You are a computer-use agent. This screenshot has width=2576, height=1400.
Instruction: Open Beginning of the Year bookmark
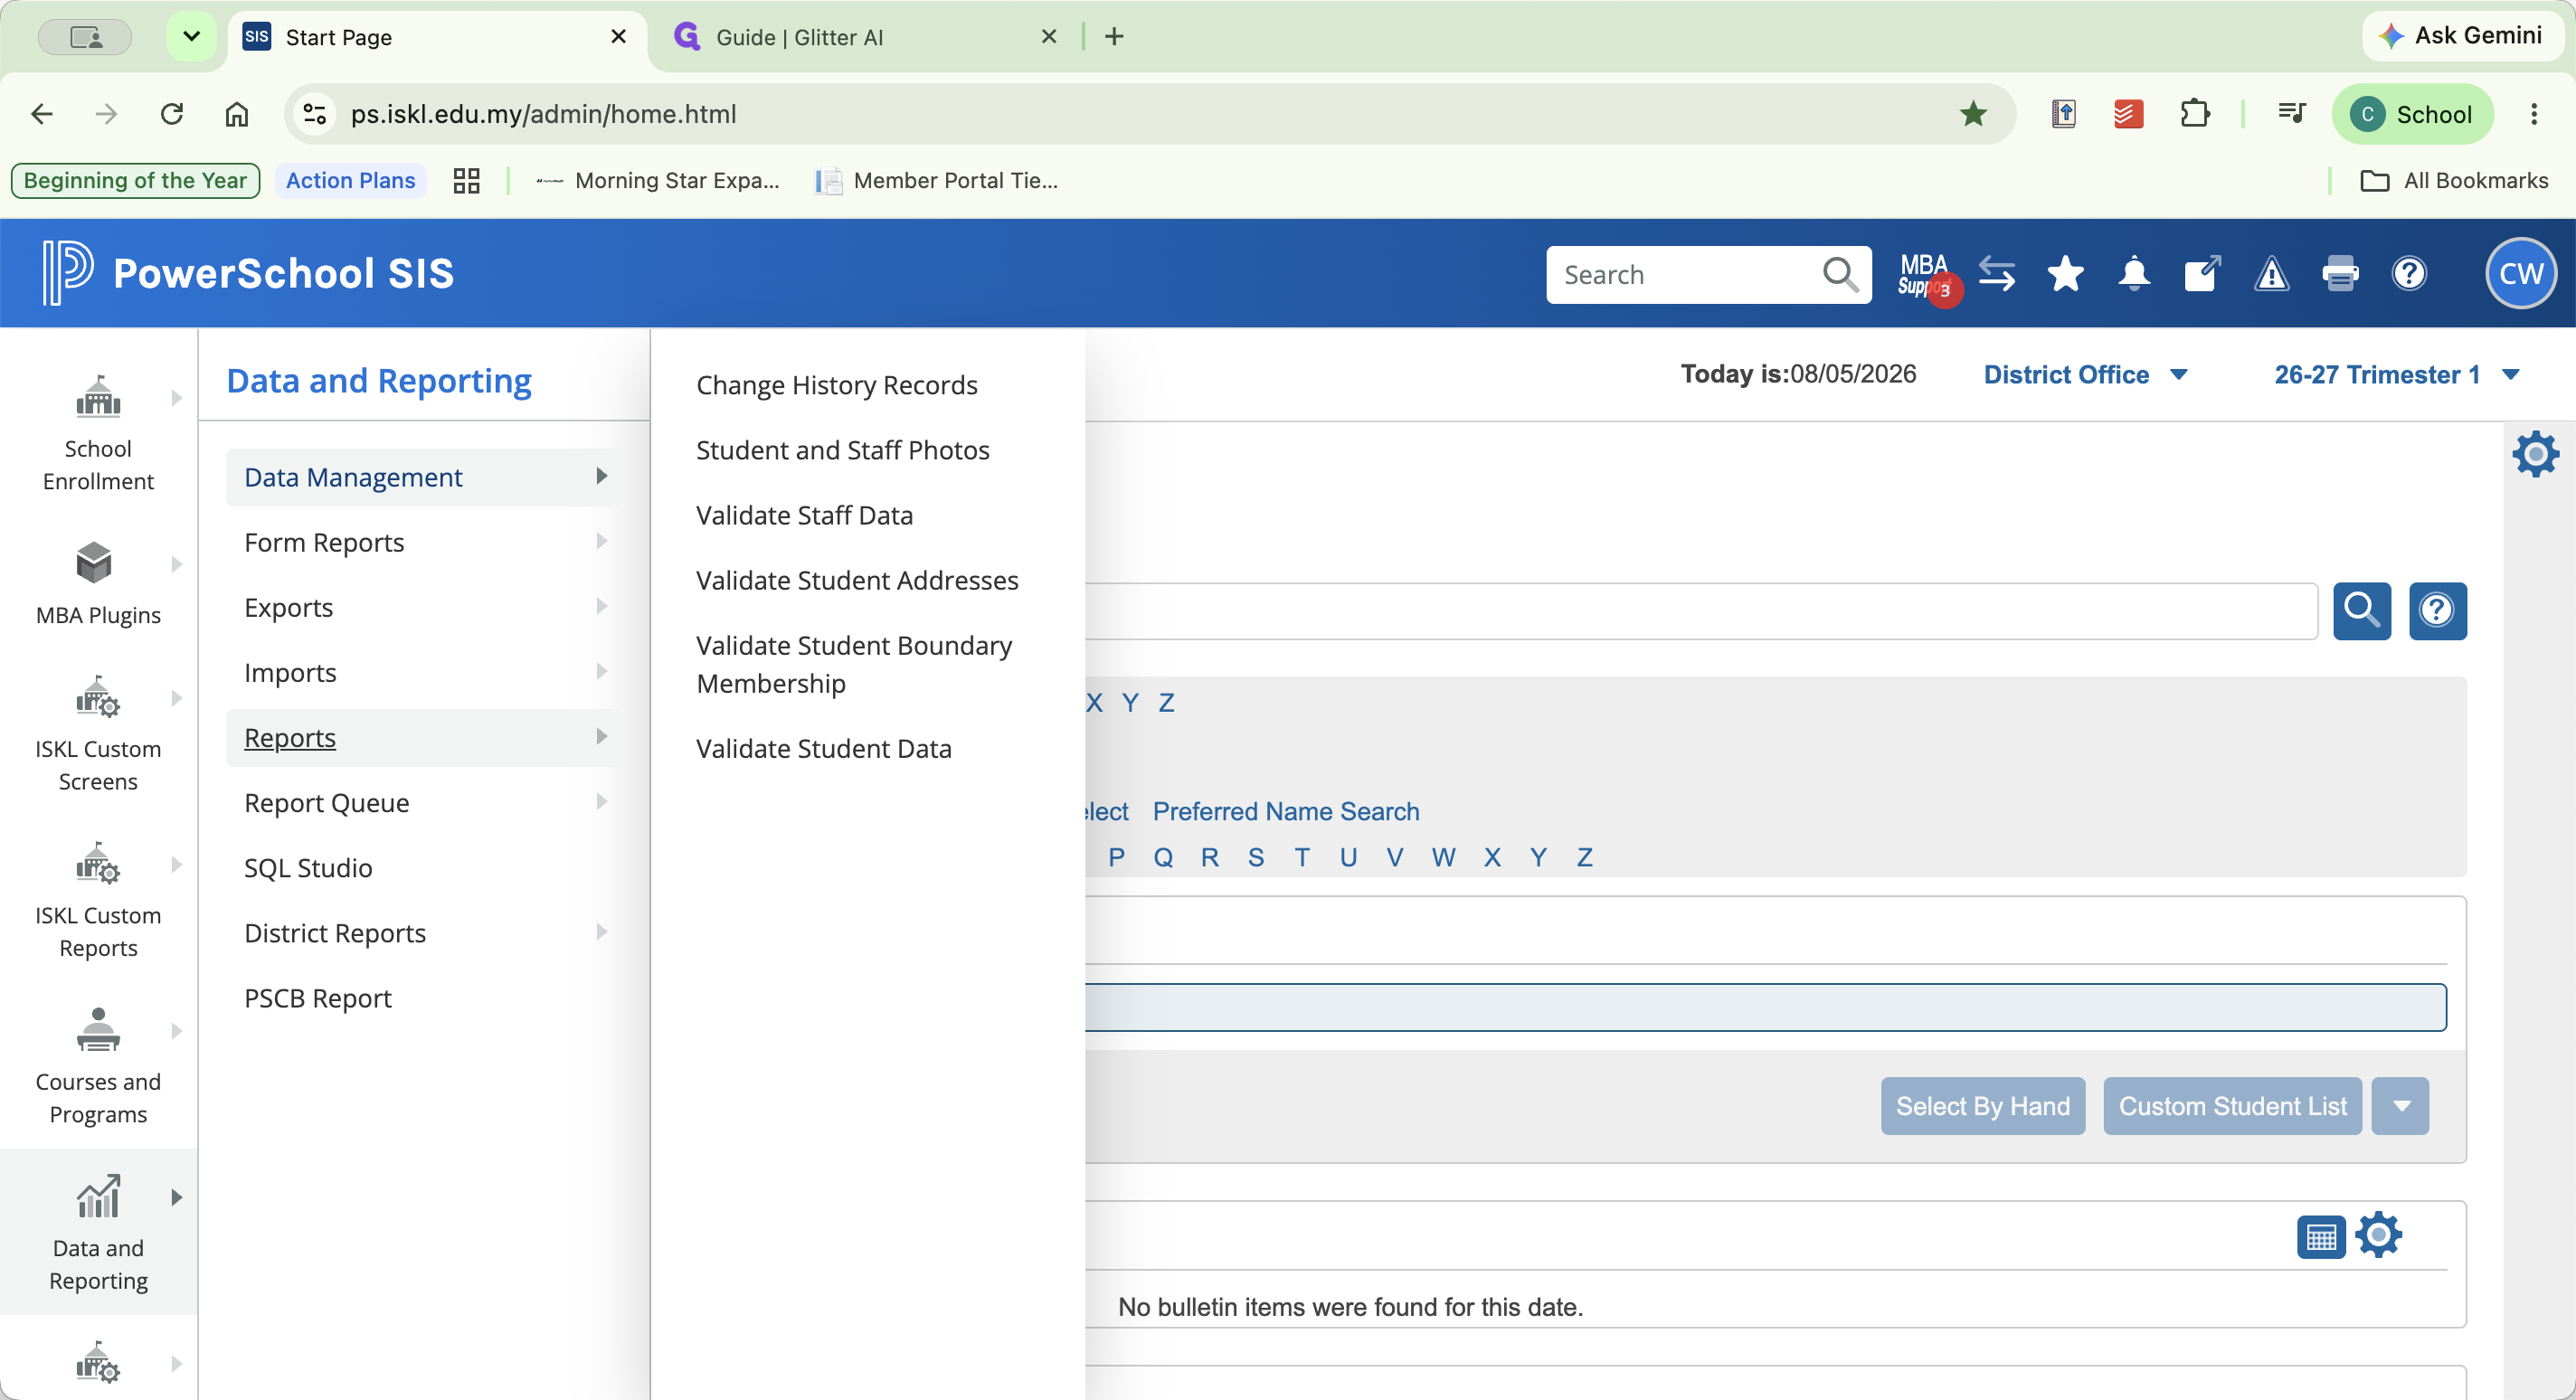click(x=135, y=180)
